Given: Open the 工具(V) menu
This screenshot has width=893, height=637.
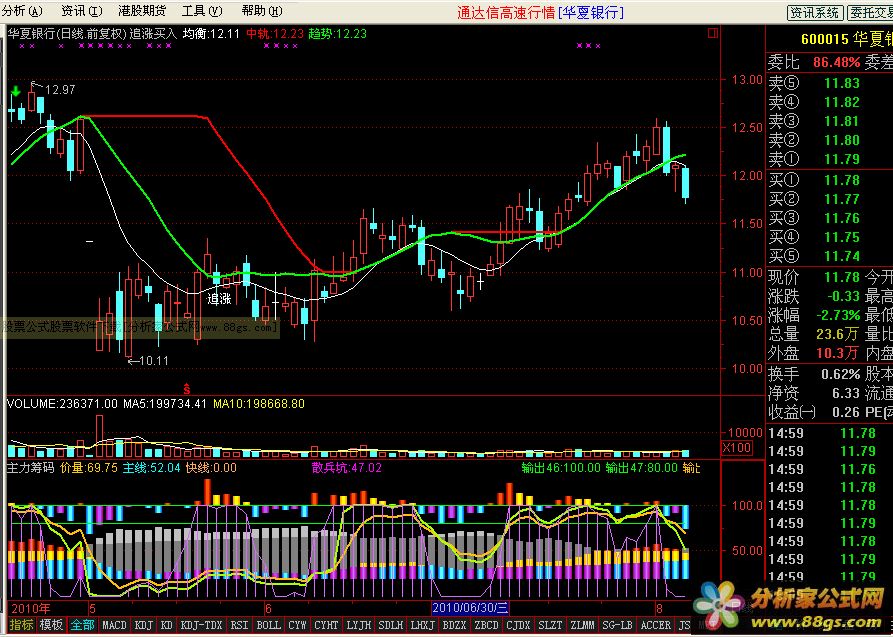Looking at the screenshot, I should 202,11.
